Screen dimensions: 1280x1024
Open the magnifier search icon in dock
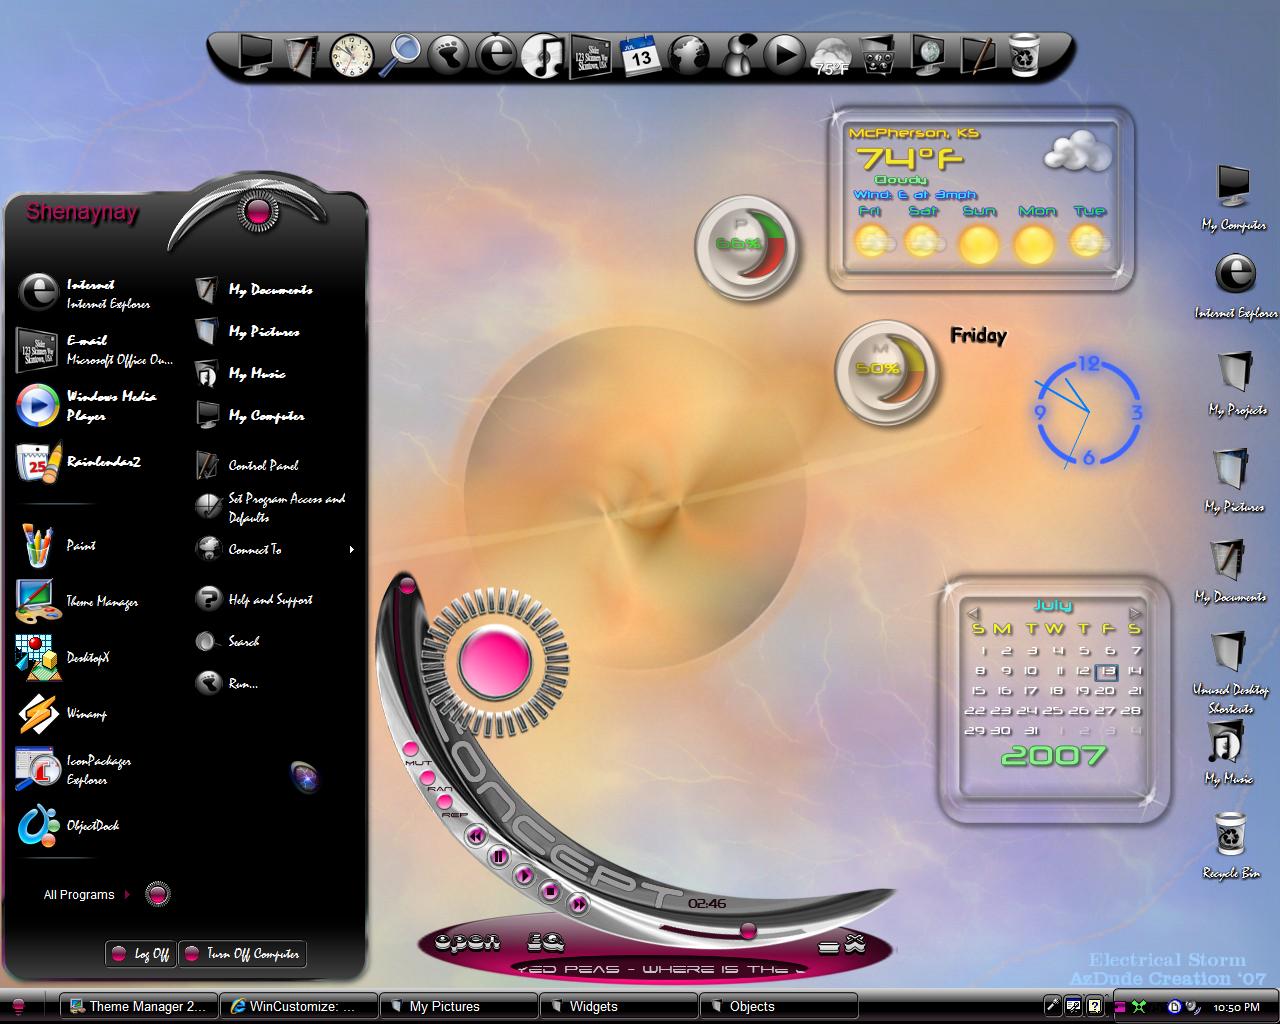(x=402, y=55)
